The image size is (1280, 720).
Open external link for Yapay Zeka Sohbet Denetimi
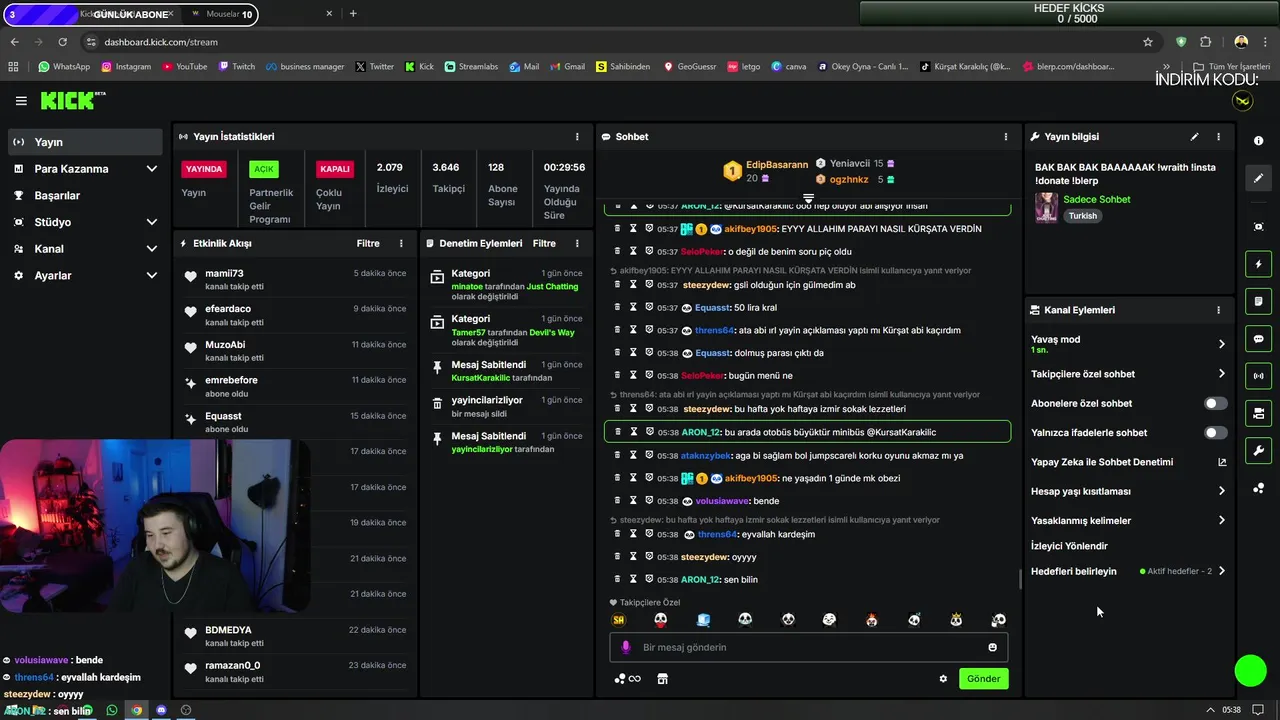click(x=1221, y=462)
